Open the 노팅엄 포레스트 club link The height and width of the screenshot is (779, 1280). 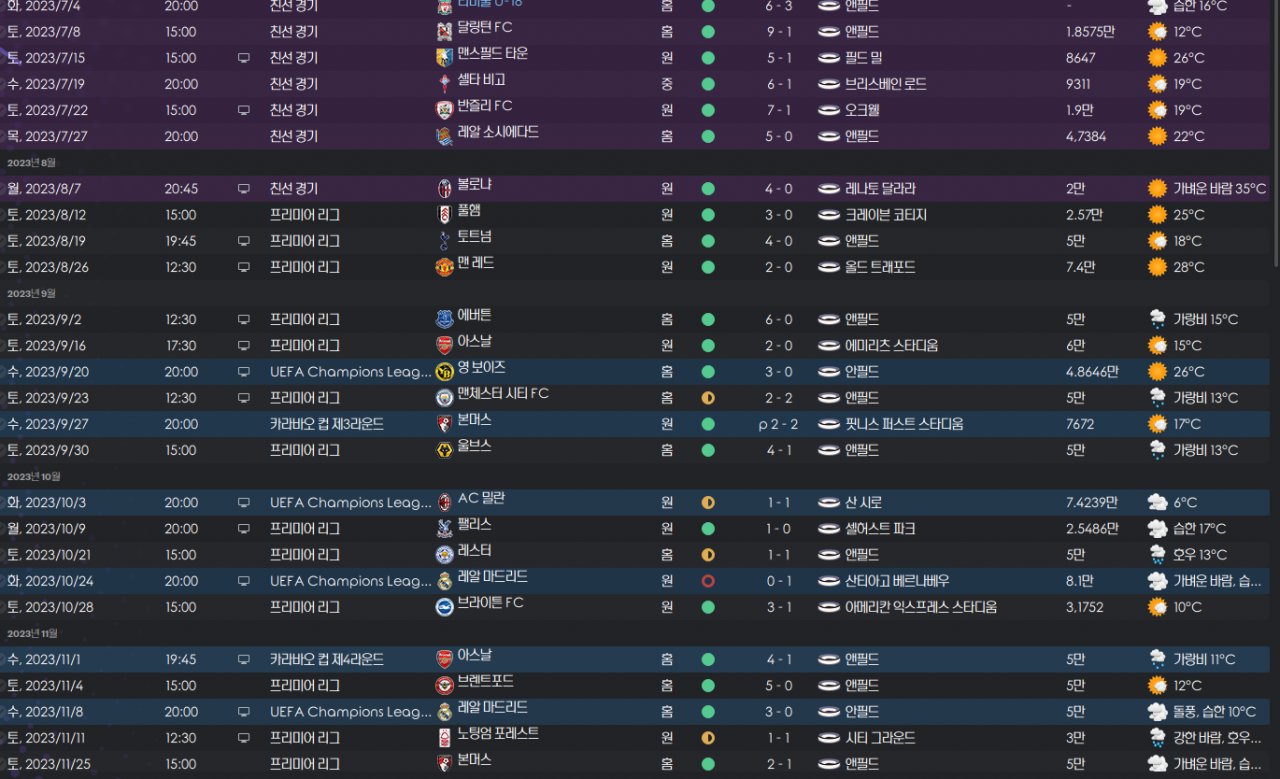tap(498, 734)
